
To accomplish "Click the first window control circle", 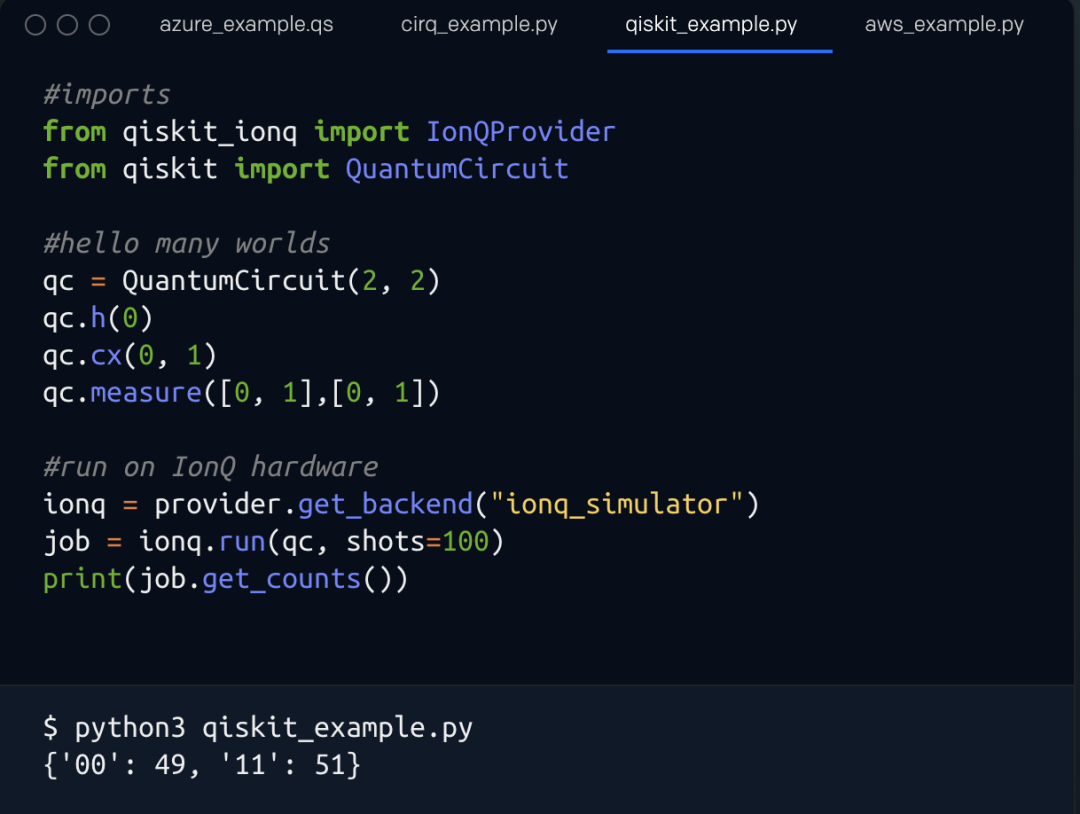I will (35, 25).
